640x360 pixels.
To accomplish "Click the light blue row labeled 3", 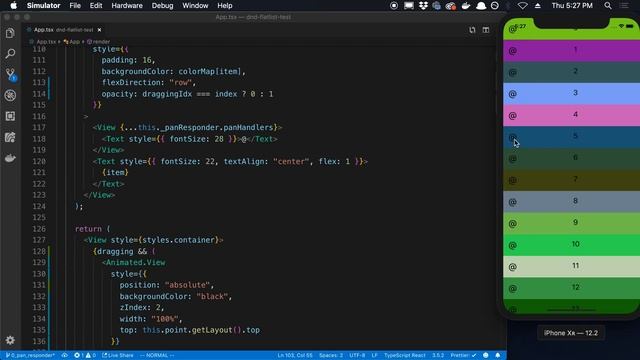I will click(x=571, y=93).
